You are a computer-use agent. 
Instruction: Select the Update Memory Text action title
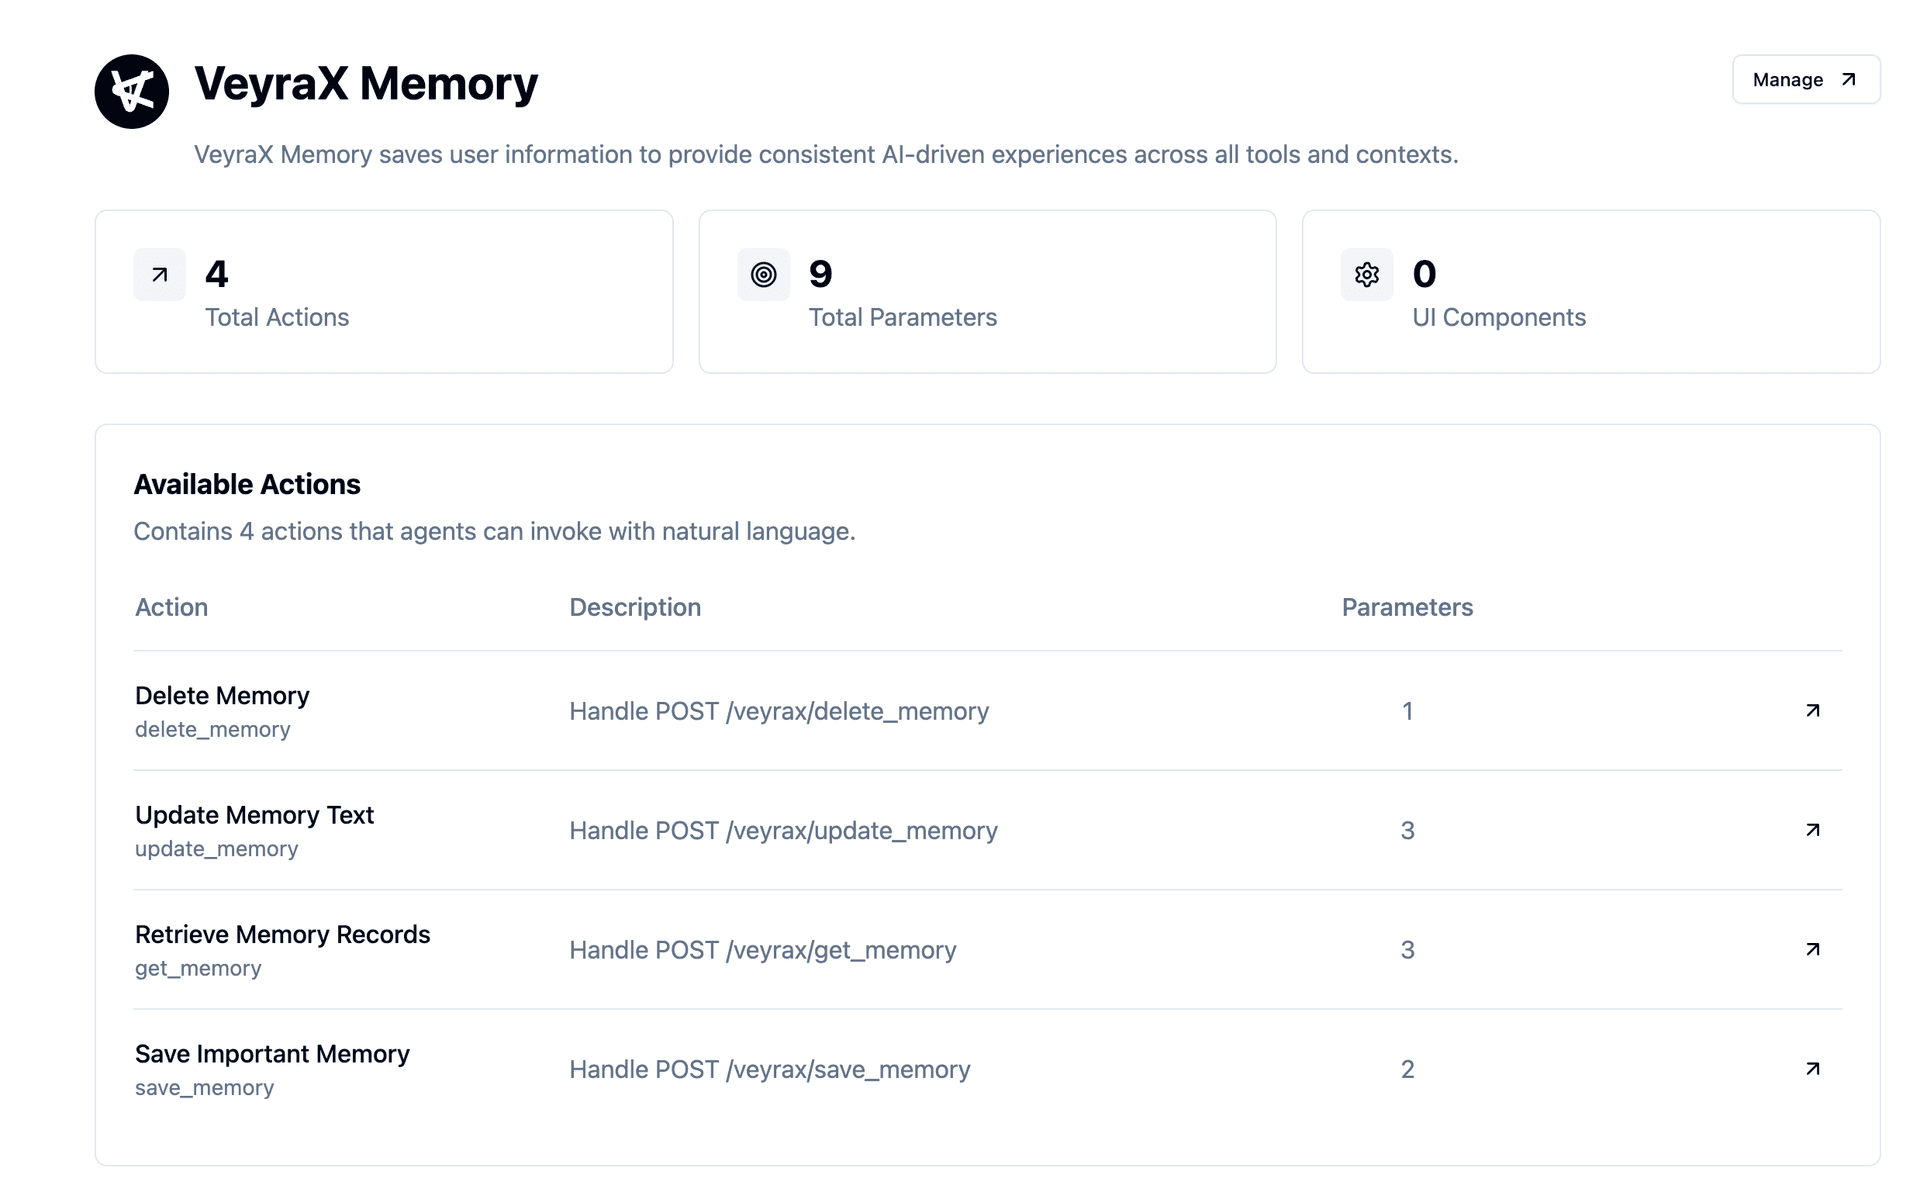[x=254, y=815]
